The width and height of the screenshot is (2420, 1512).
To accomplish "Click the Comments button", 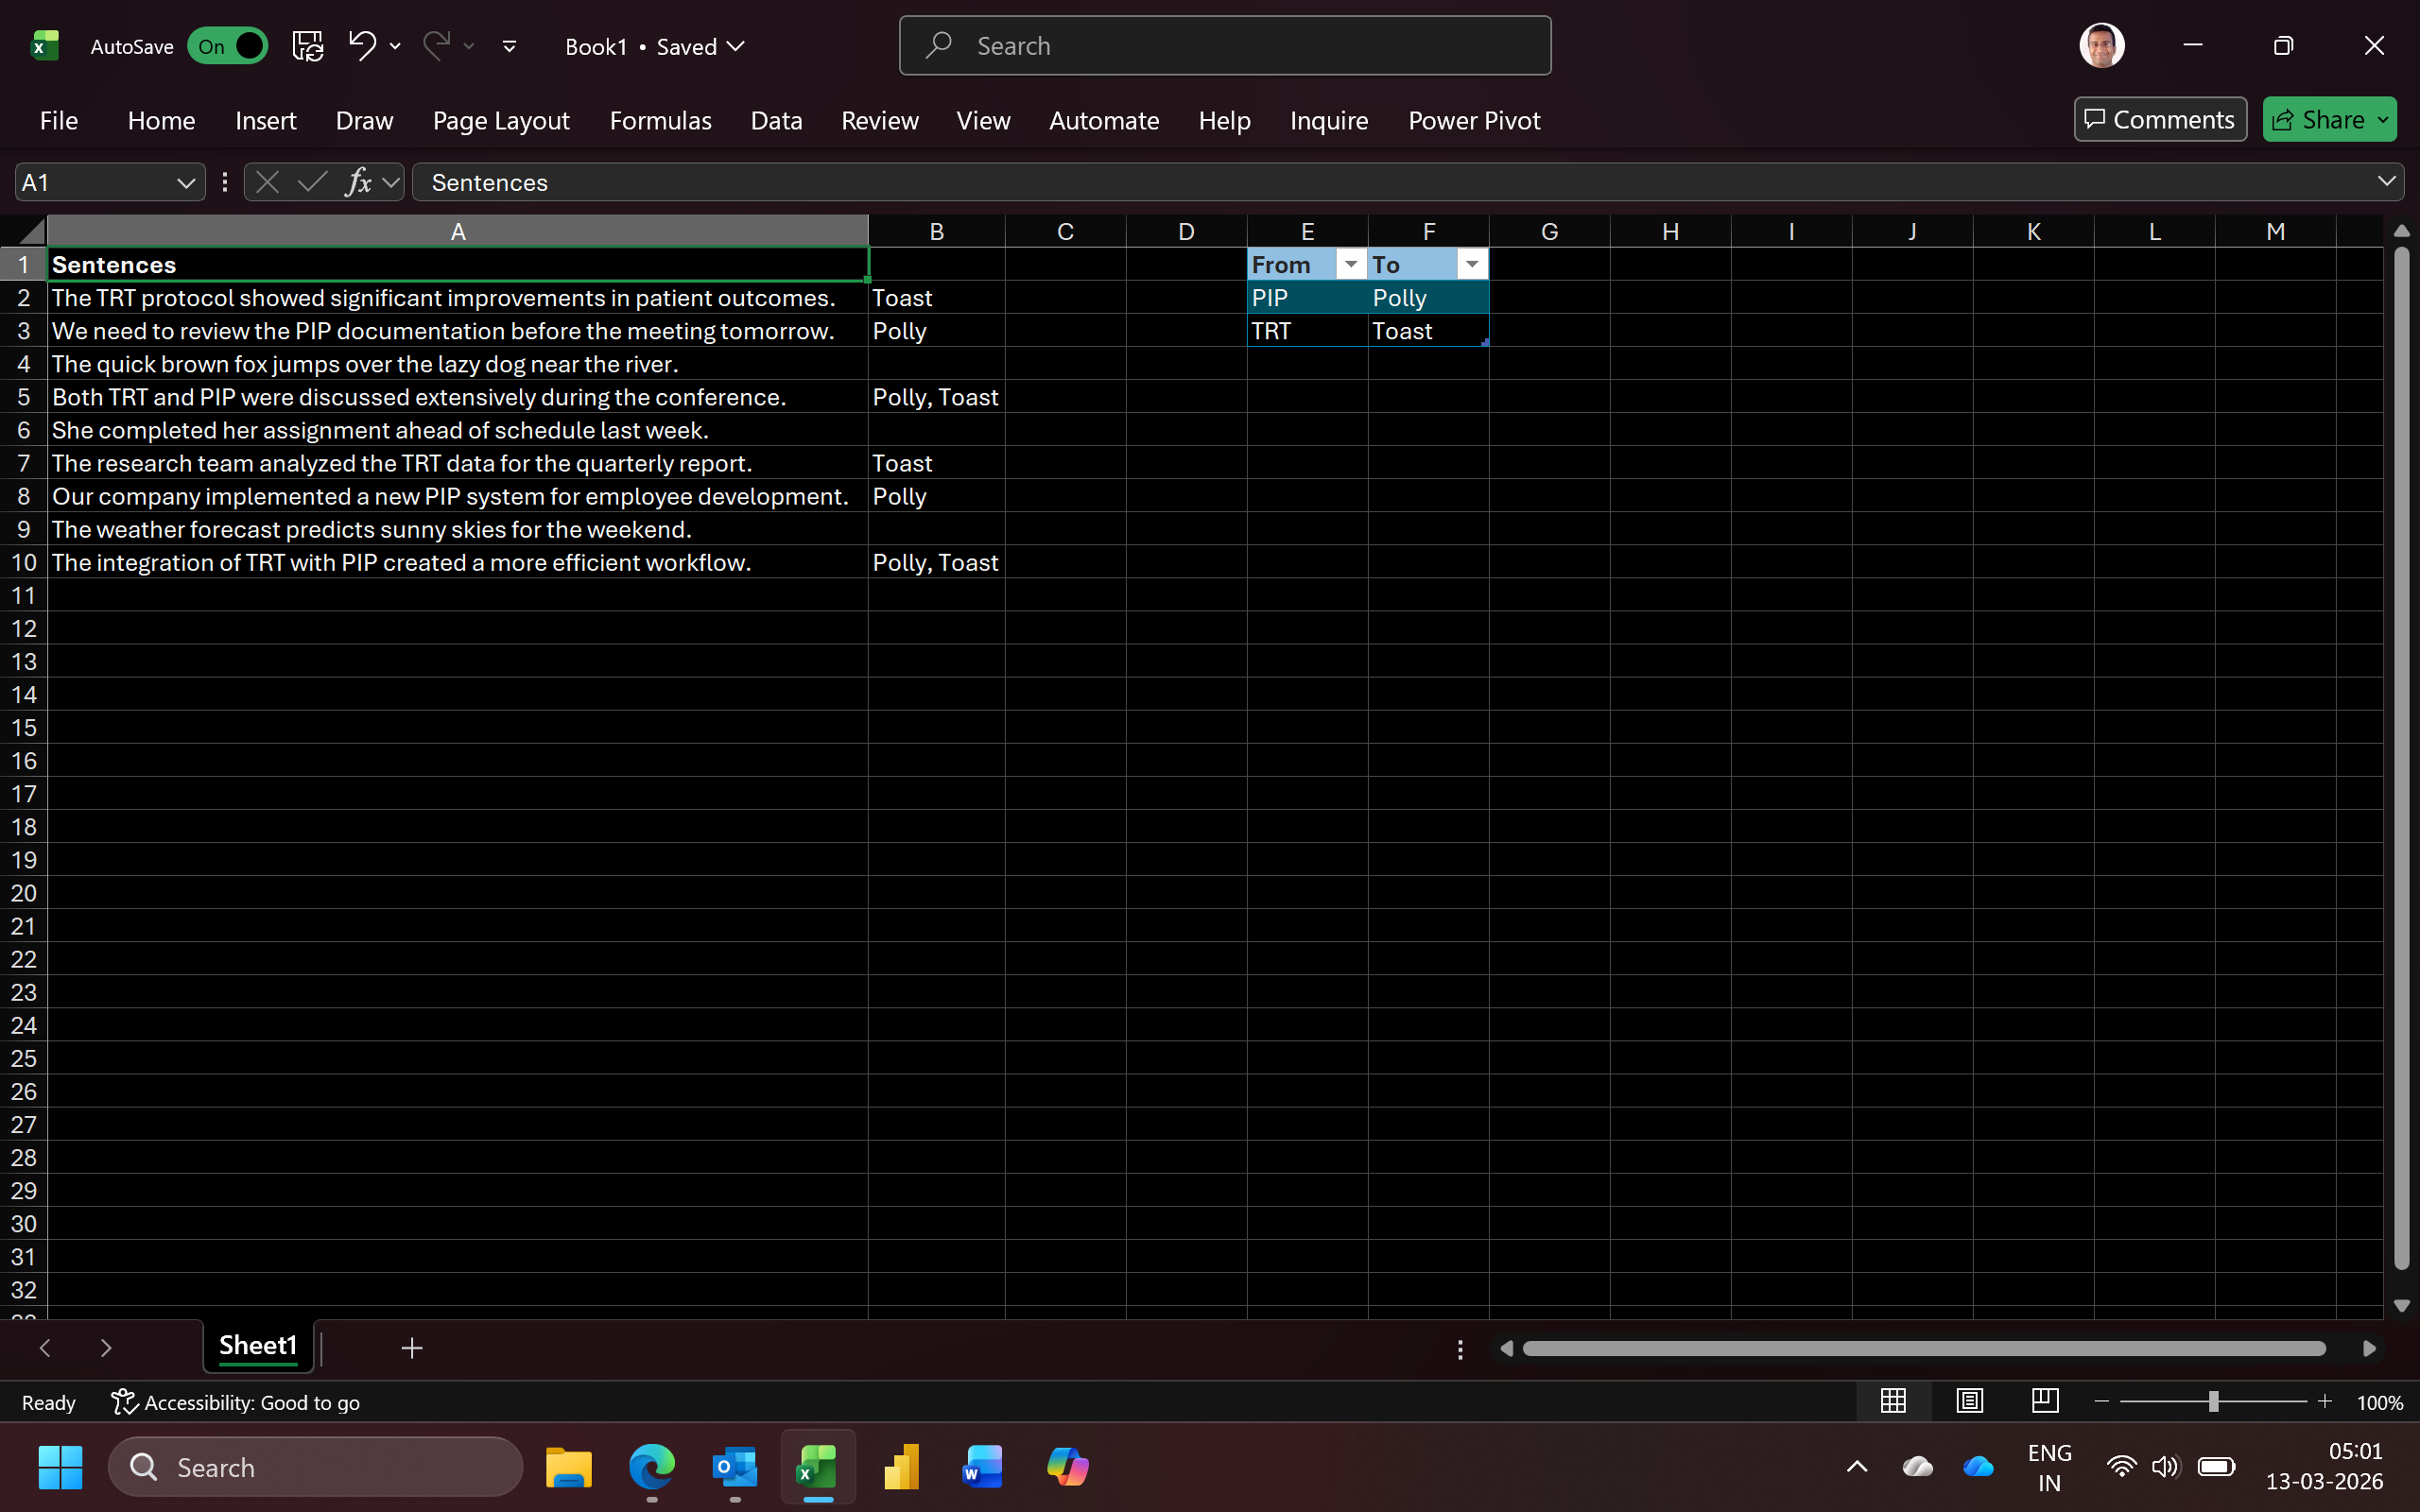I will coord(2160,120).
